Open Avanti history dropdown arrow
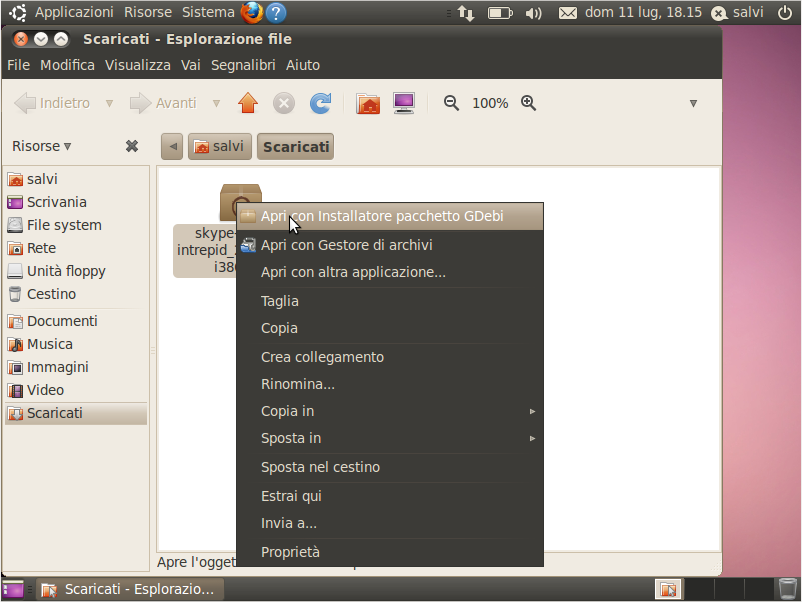802x602 pixels. point(216,103)
